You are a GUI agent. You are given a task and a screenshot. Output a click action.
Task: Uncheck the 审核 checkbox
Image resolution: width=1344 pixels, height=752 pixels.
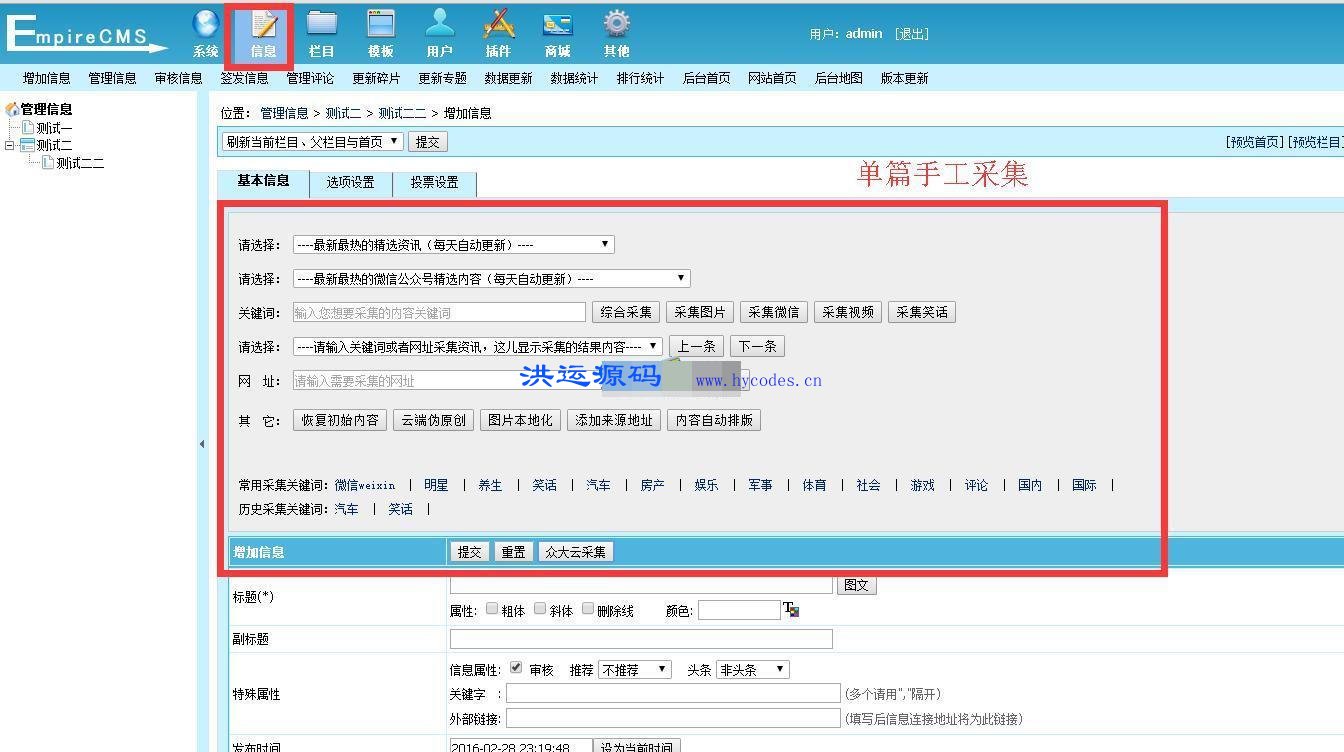point(516,668)
